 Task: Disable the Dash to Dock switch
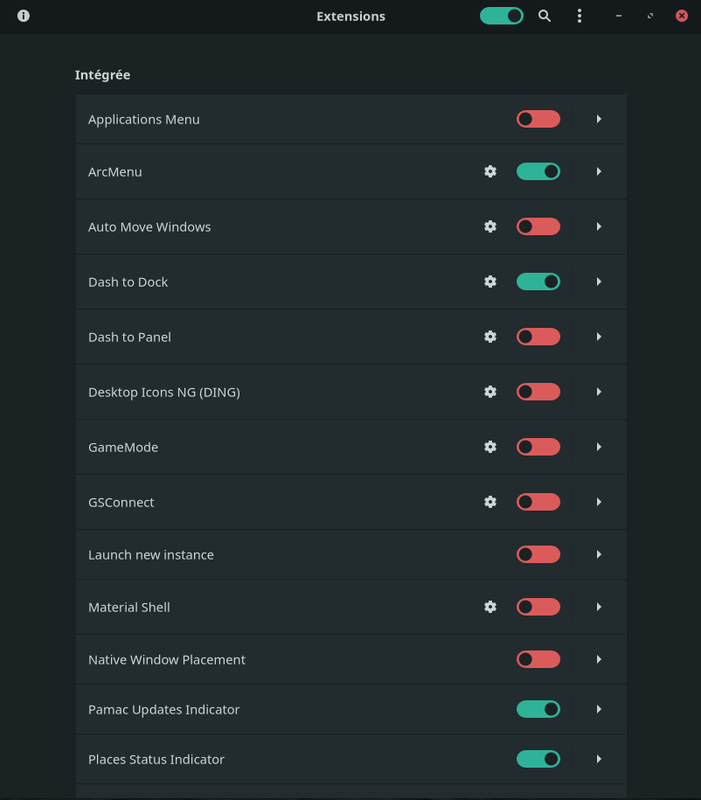coord(538,282)
